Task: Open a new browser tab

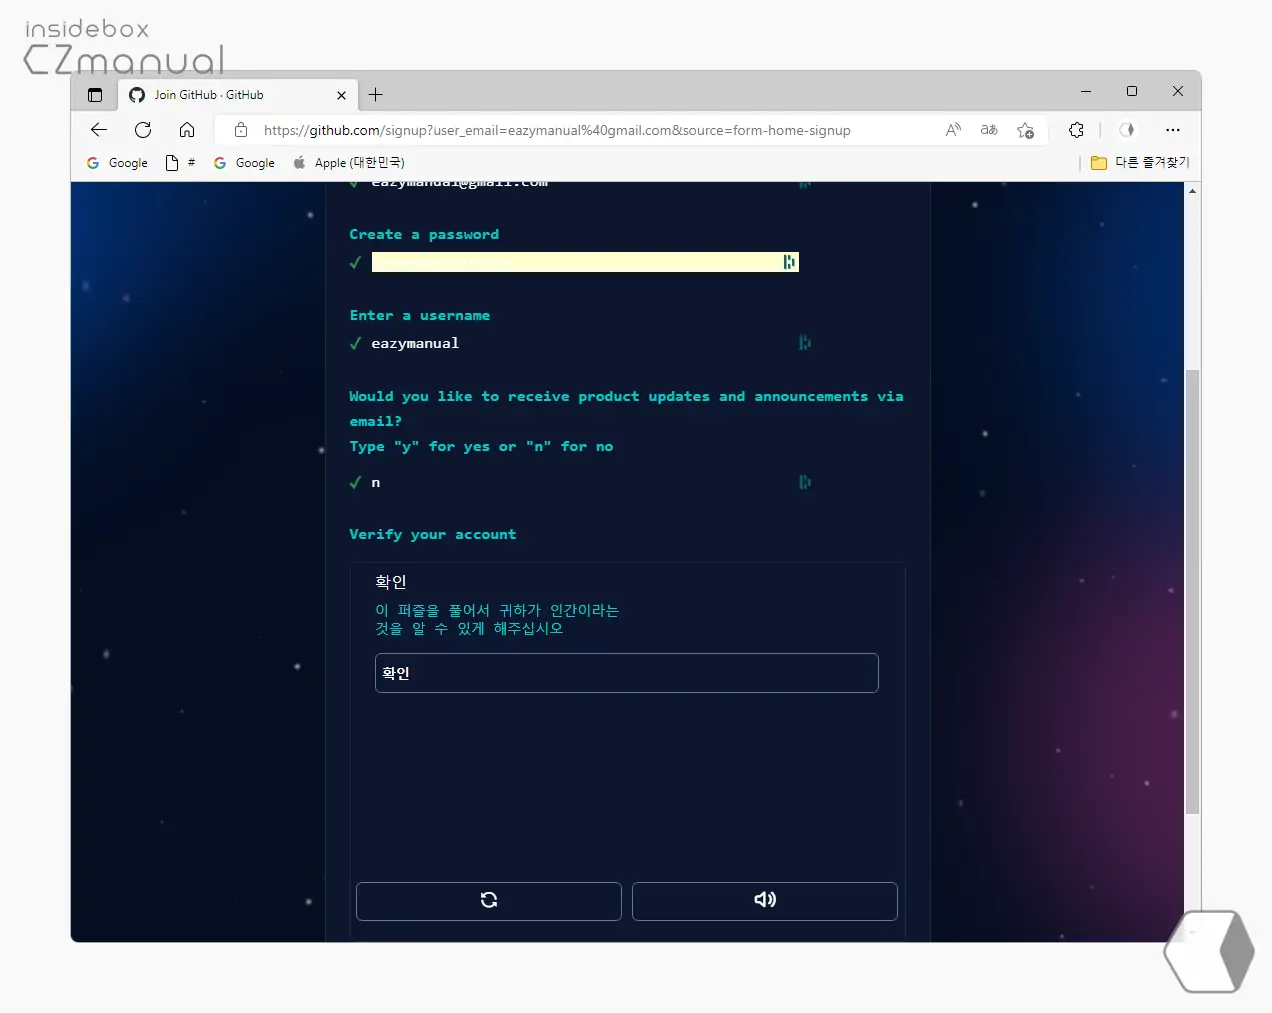Action: 376,95
